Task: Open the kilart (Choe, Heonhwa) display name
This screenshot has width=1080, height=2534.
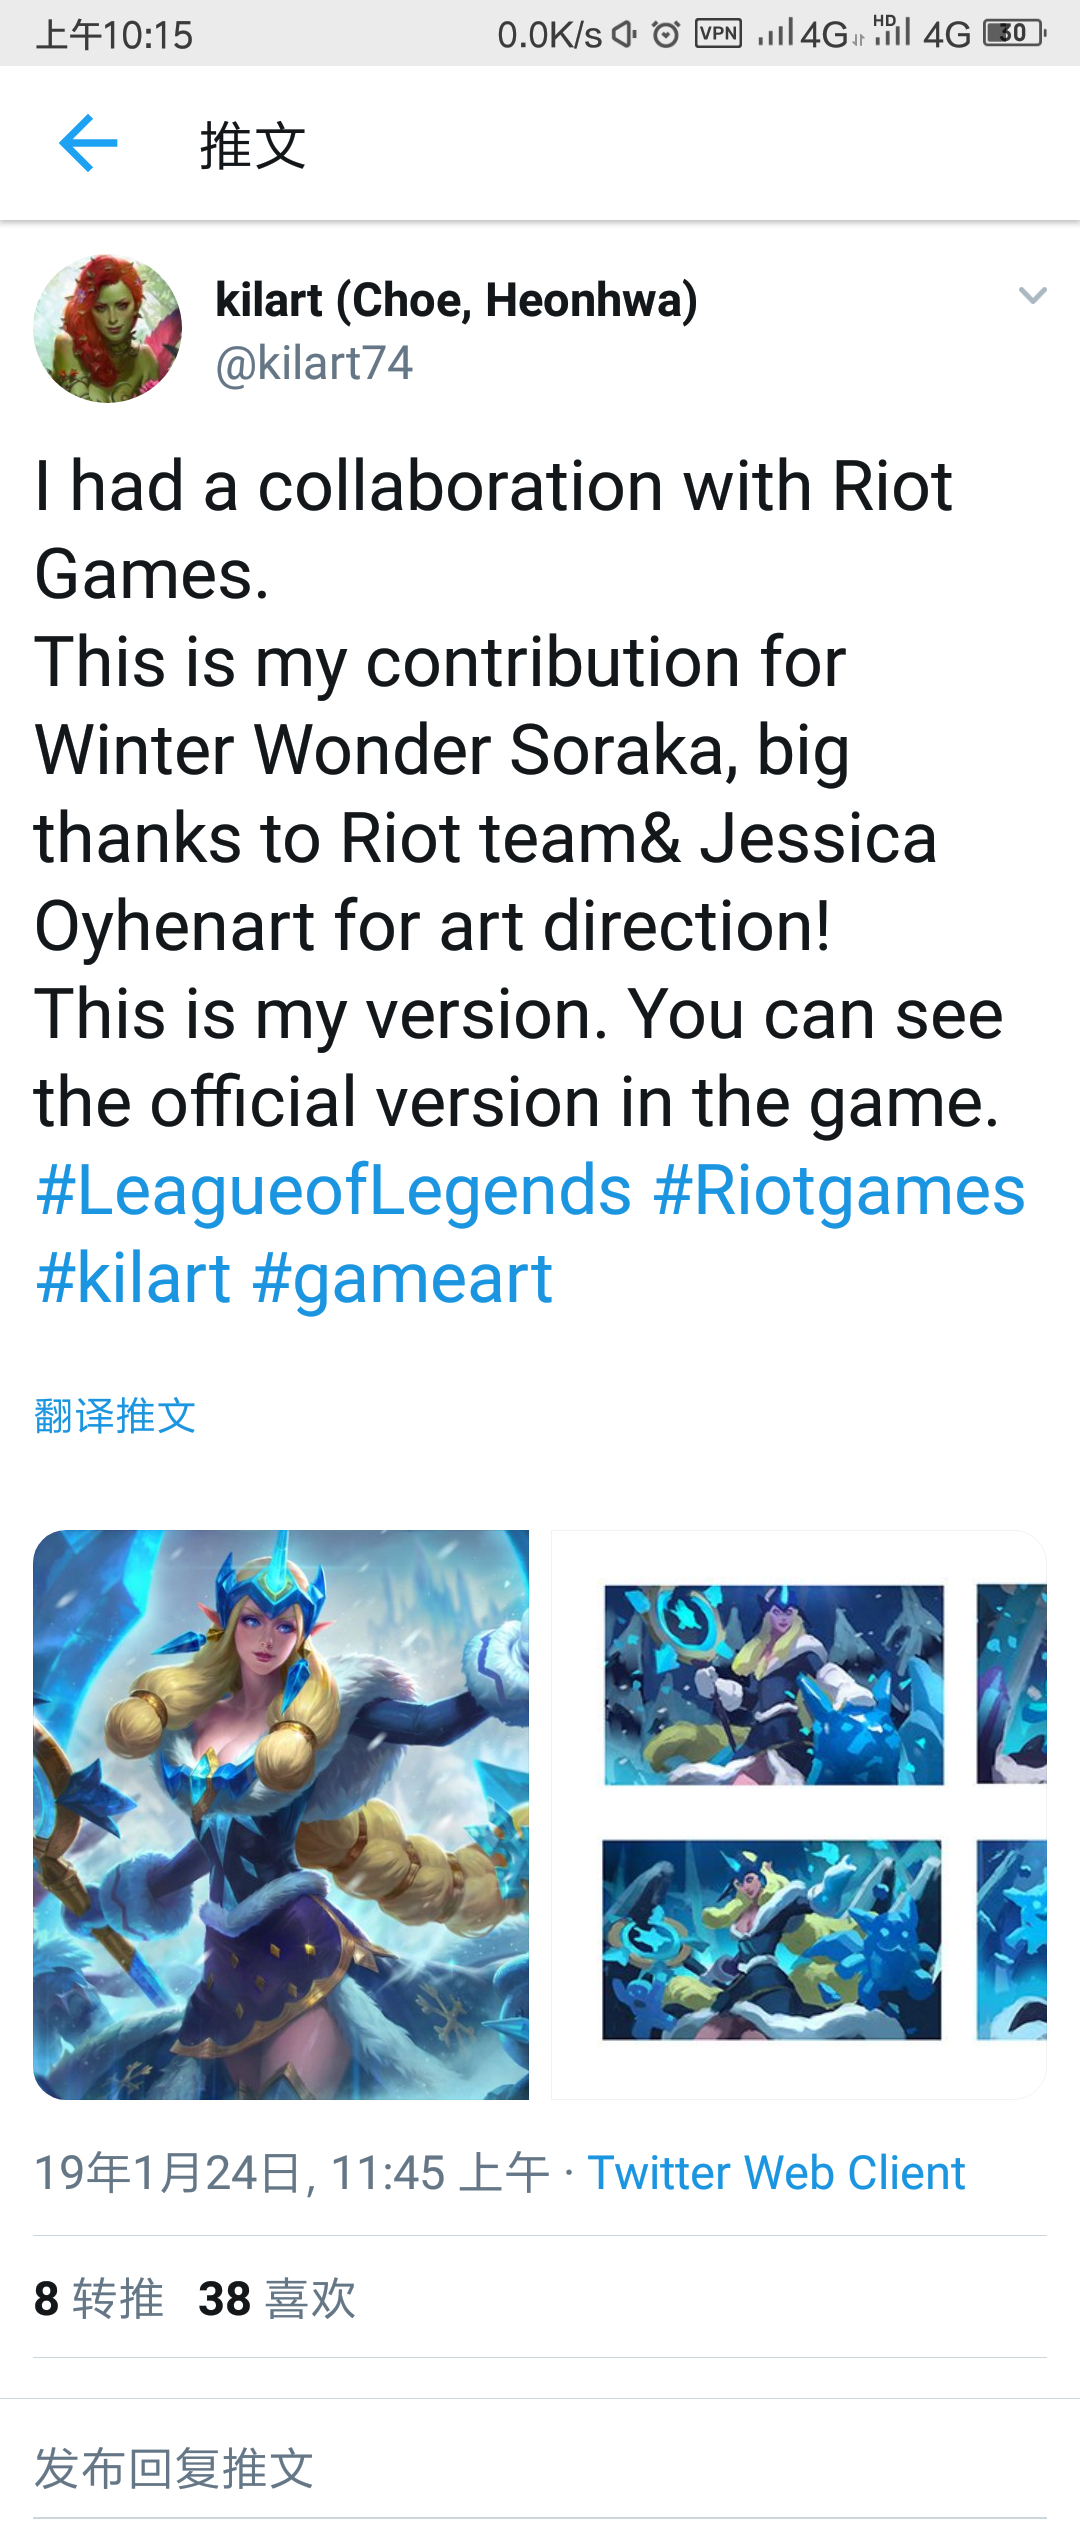Action: pos(456,300)
